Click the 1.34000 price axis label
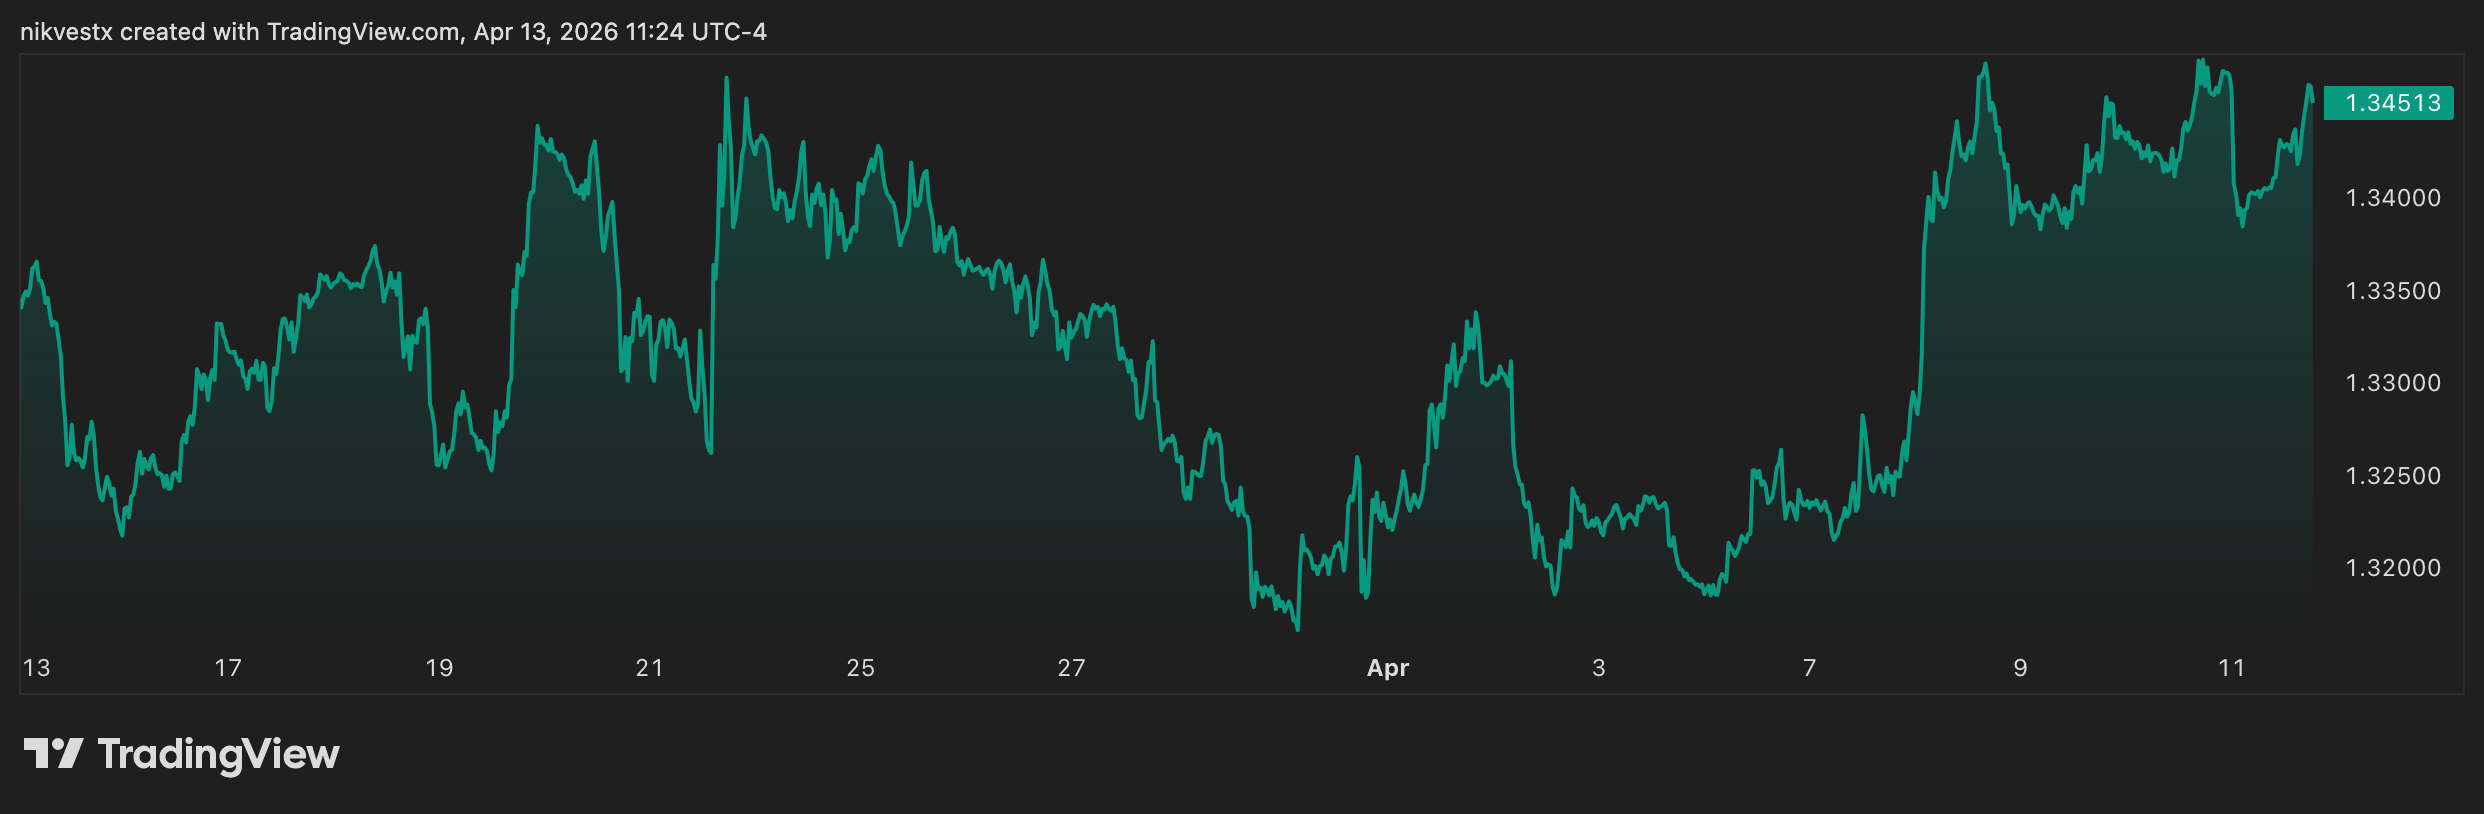Viewport: 2484px width, 814px height. click(2393, 198)
